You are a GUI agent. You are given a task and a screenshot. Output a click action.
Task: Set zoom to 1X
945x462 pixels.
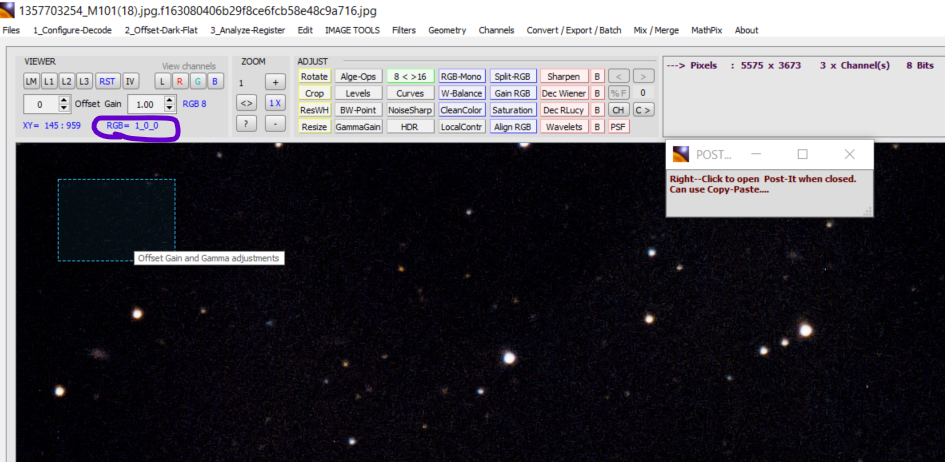(x=275, y=103)
